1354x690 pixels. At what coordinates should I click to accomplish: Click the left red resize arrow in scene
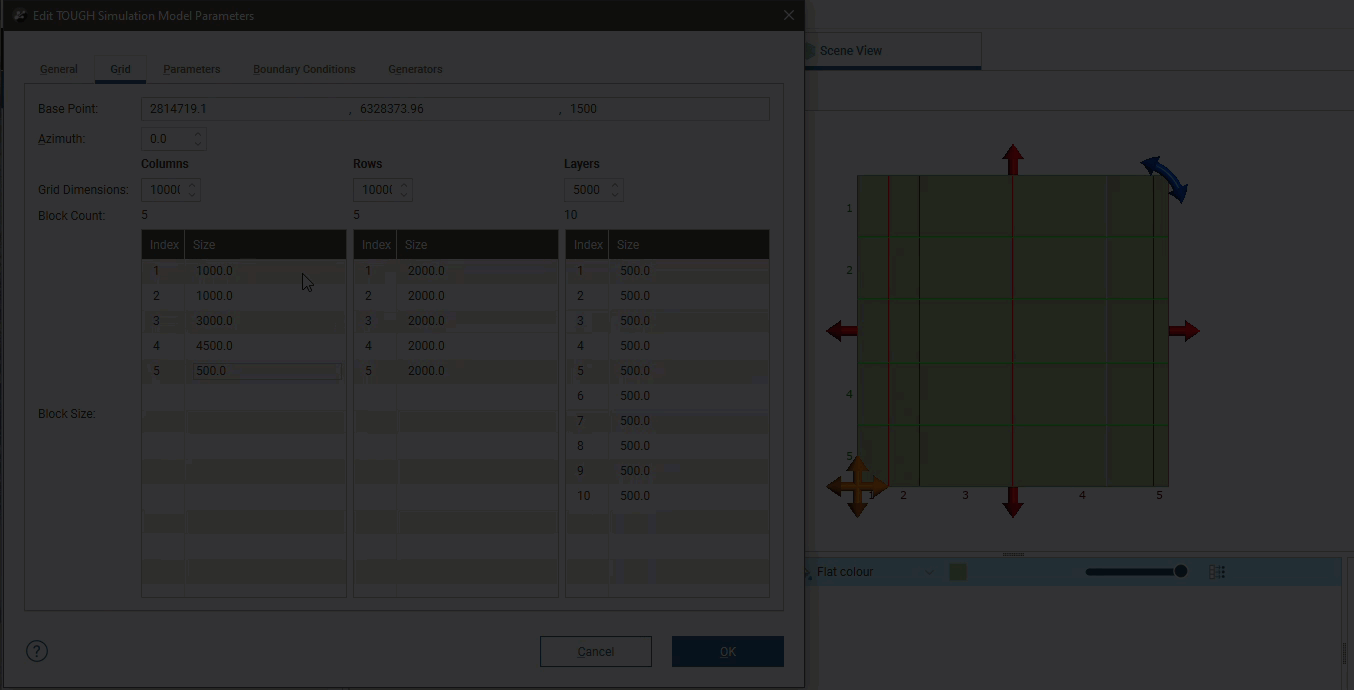click(x=842, y=331)
